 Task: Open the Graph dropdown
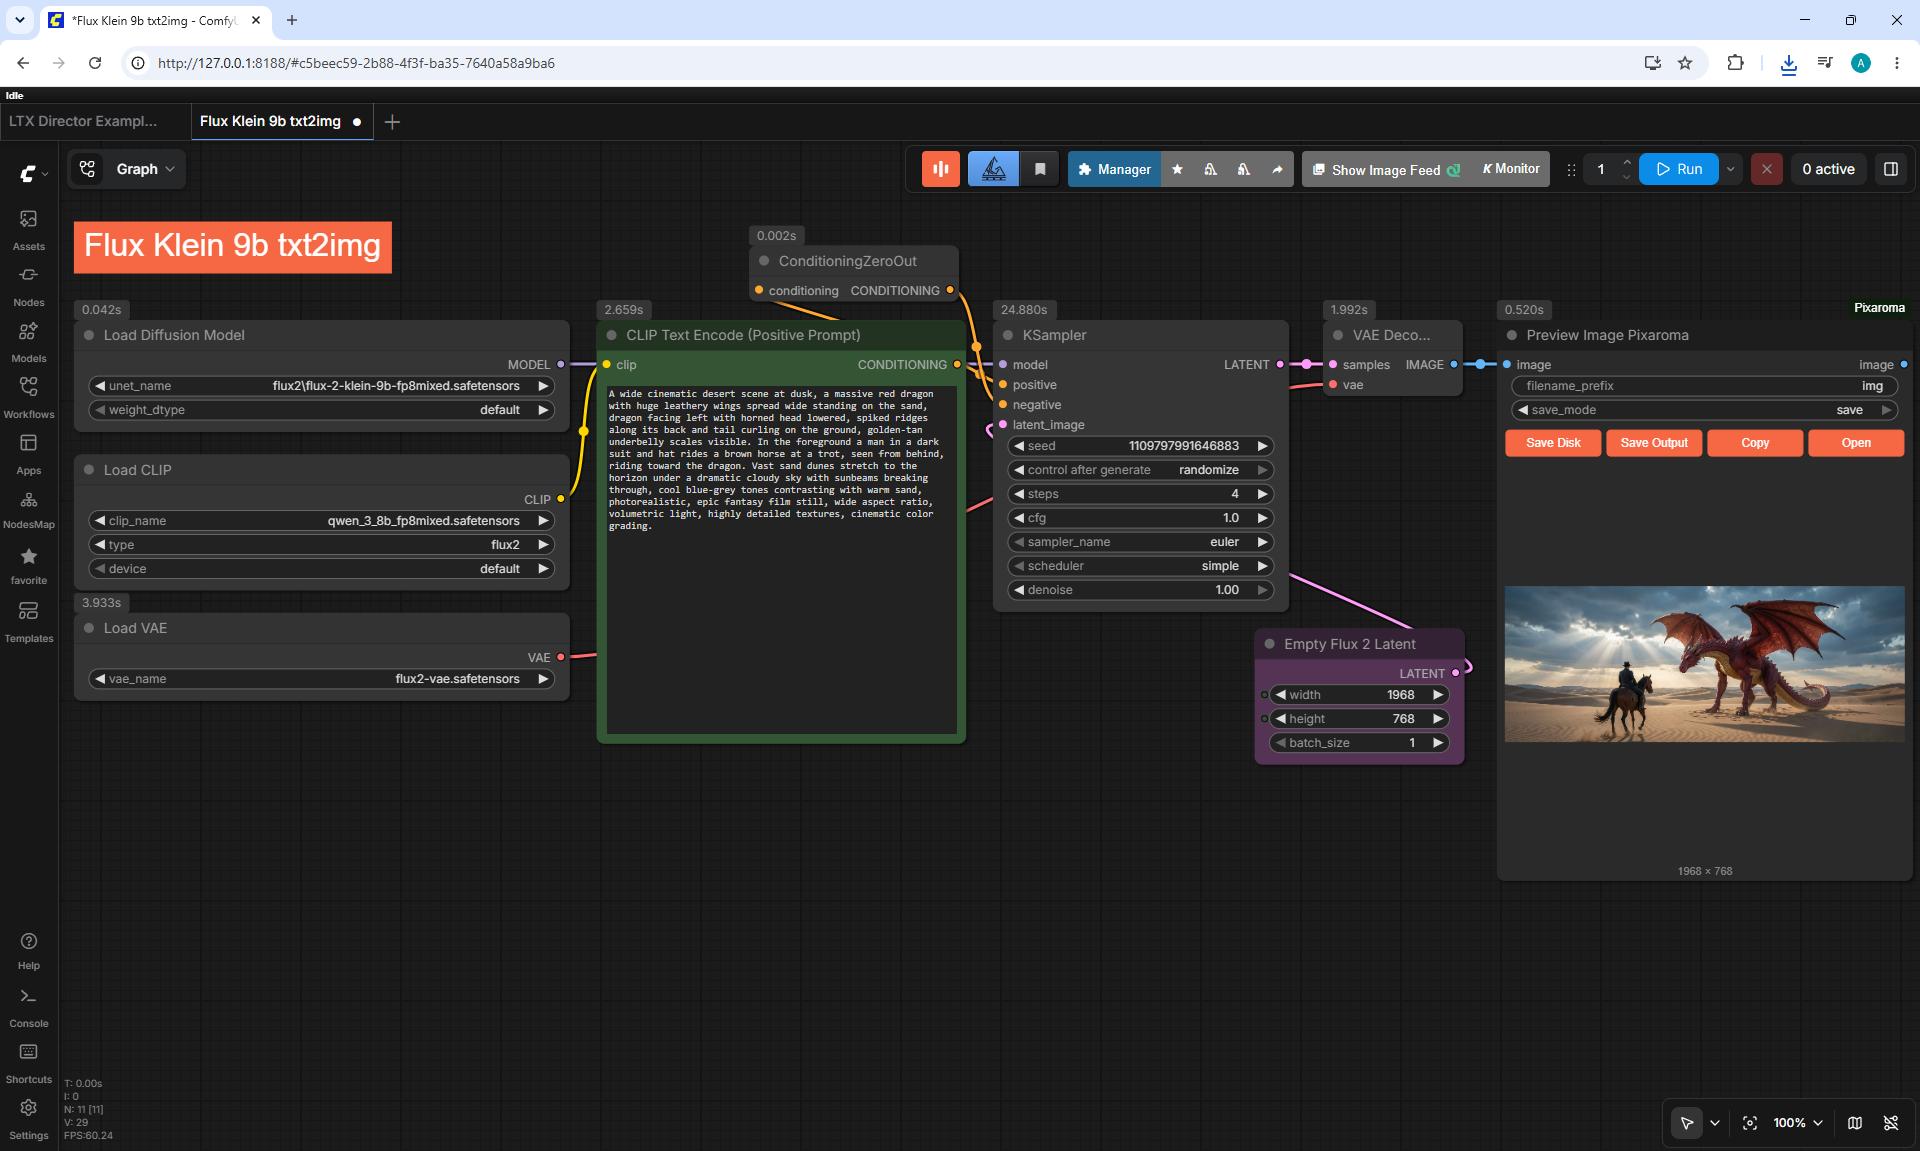coord(127,169)
